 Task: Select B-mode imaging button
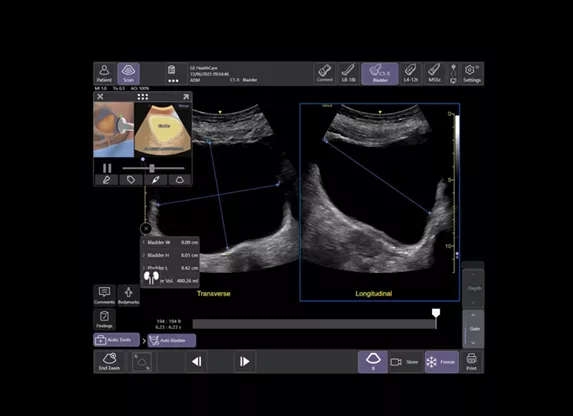tap(373, 362)
